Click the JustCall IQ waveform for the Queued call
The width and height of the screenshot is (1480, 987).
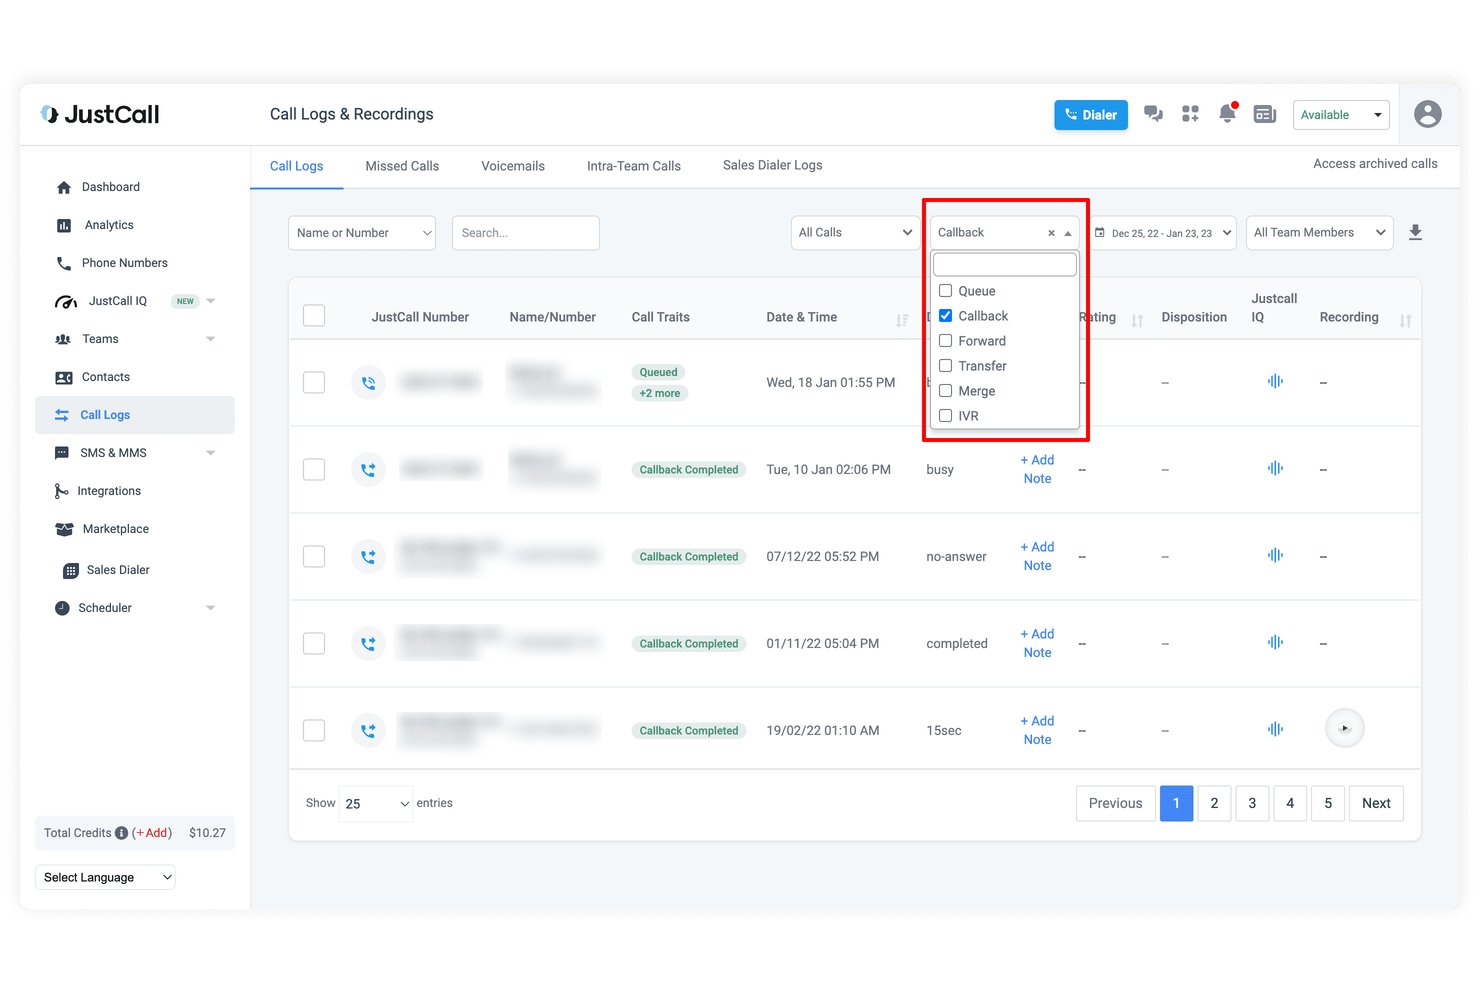pyautogui.click(x=1275, y=381)
